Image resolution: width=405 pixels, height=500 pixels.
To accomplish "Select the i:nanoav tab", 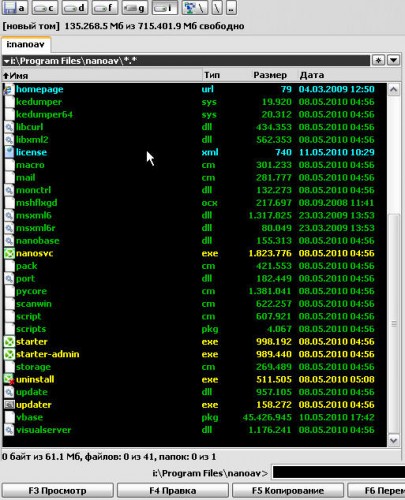I will [x=26, y=44].
